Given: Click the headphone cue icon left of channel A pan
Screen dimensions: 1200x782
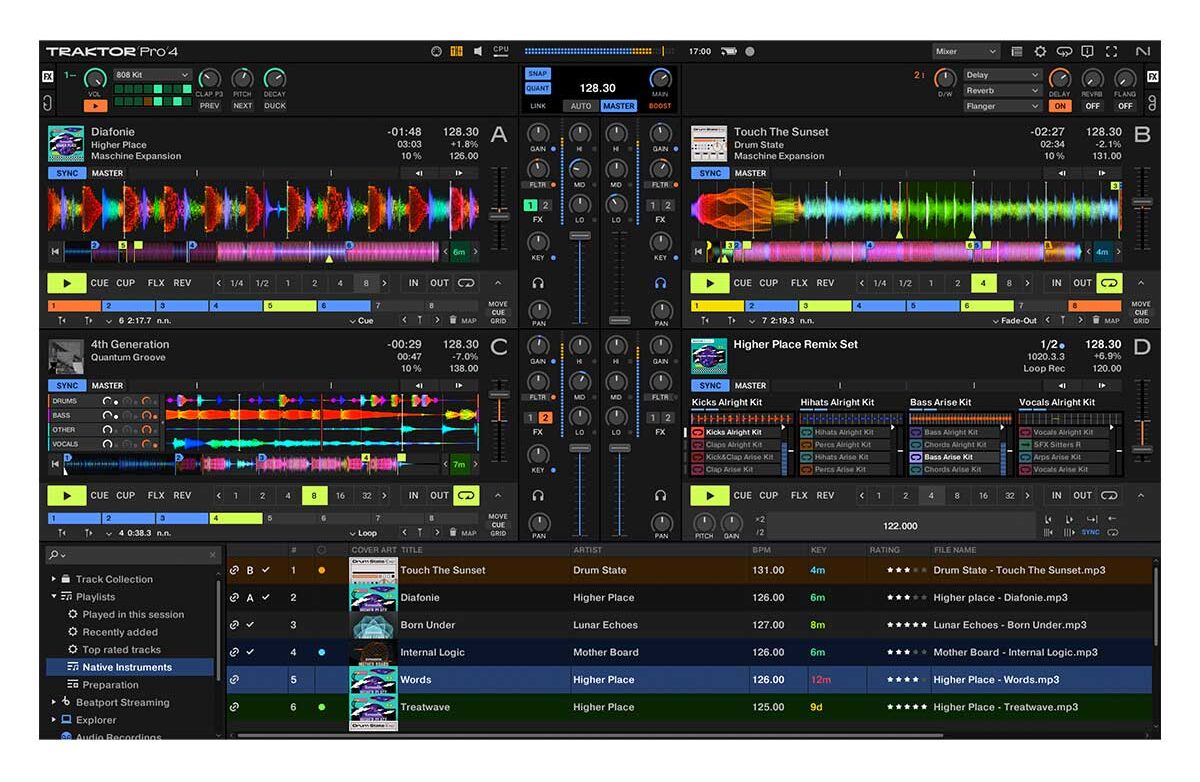Looking at the screenshot, I should [538, 283].
